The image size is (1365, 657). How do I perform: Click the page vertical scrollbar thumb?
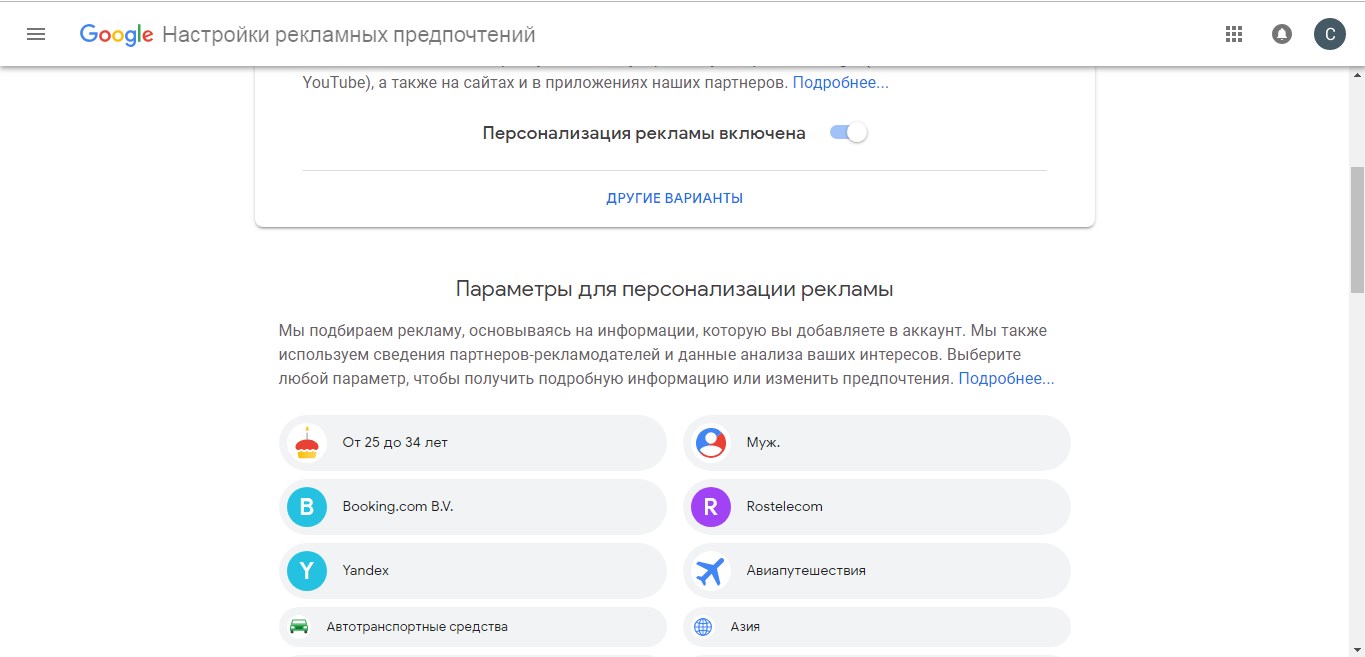(1356, 230)
